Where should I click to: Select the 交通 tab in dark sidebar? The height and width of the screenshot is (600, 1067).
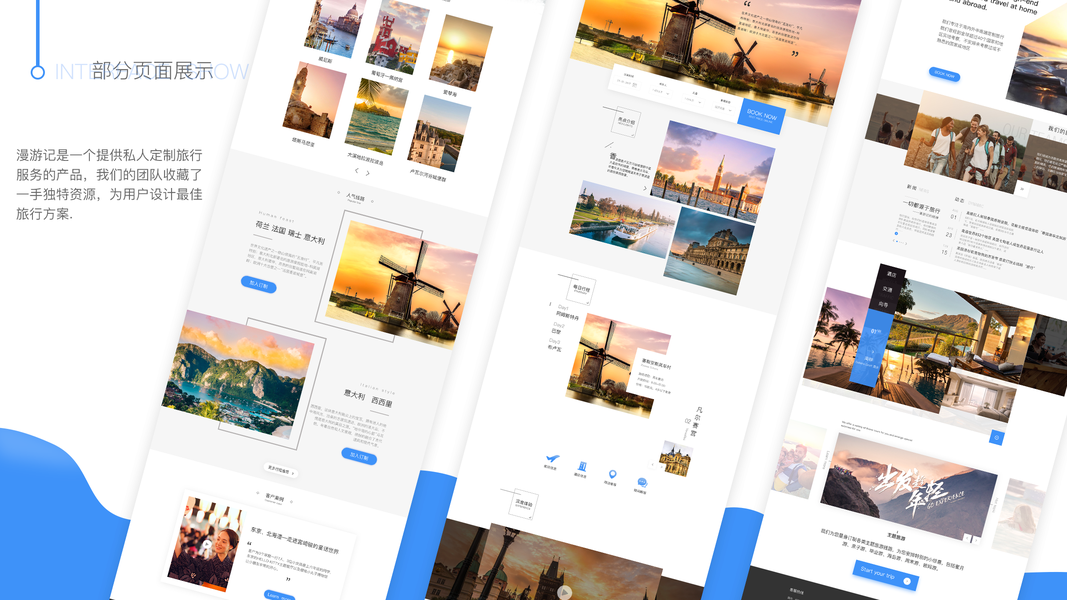pos(887,289)
